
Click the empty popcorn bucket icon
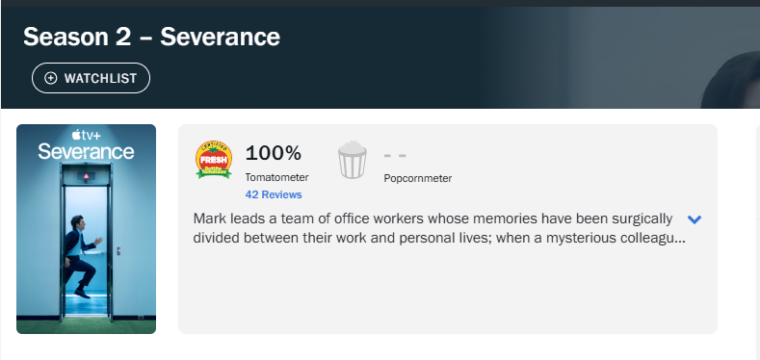(x=352, y=160)
